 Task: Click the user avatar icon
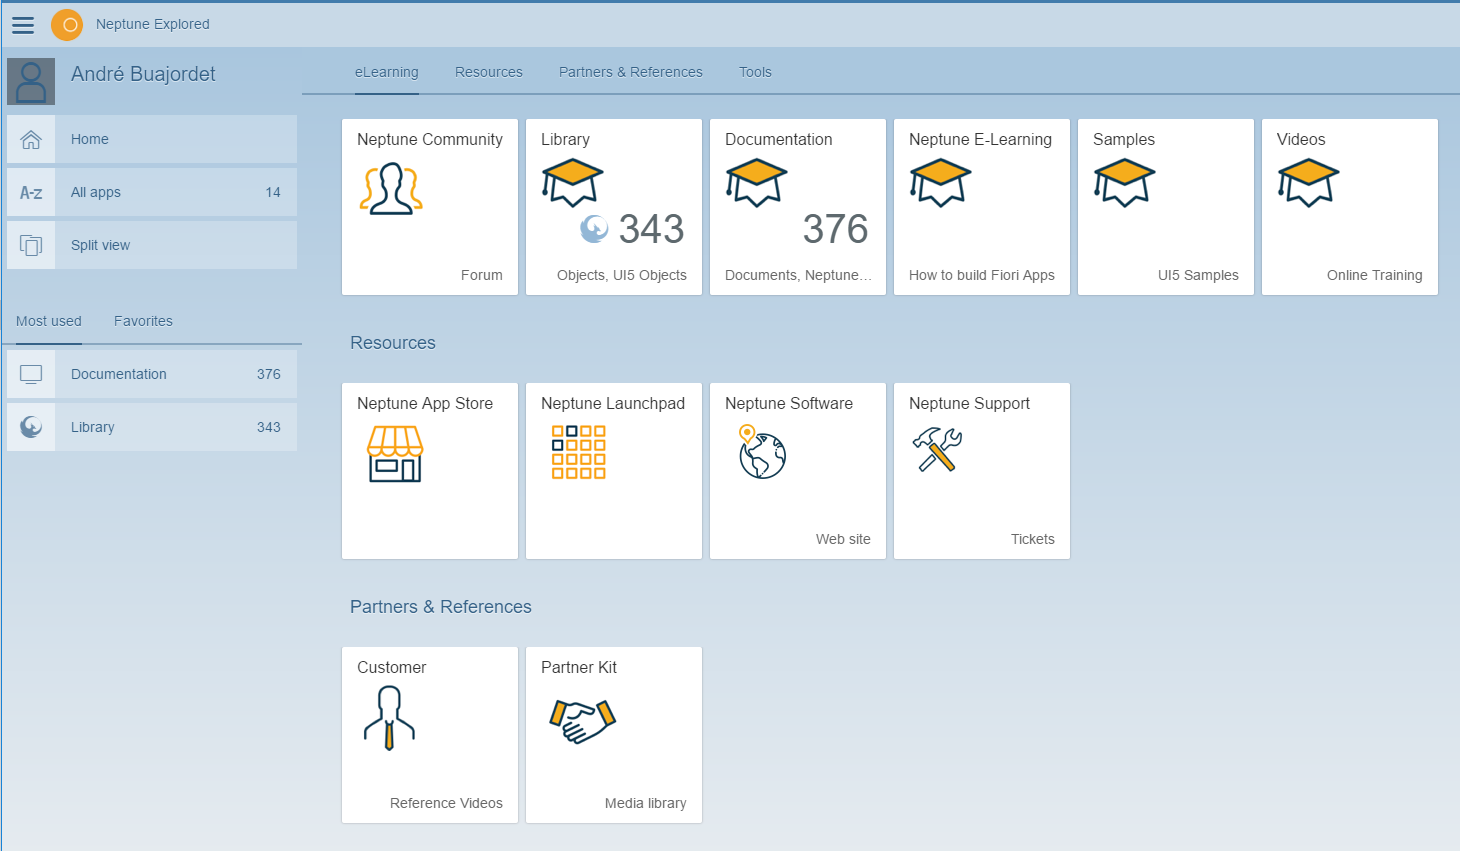31,81
